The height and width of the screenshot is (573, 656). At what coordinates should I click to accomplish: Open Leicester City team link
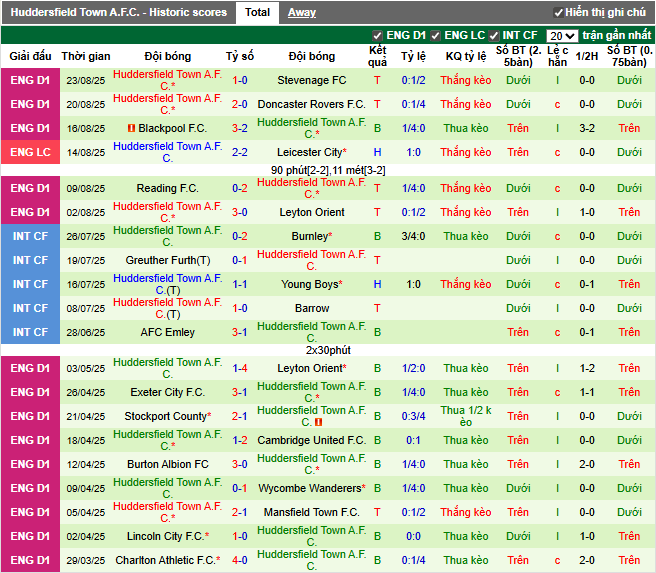tap(310, 152)
